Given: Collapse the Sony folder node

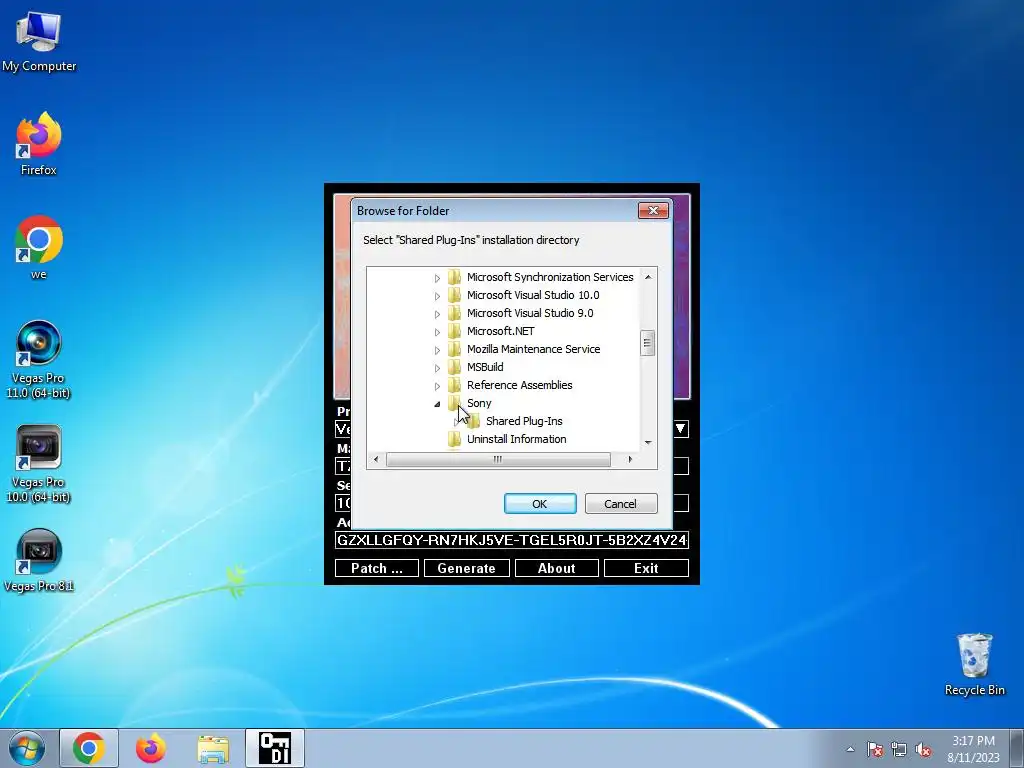Looking at the screenshot, I should (438, 404).
